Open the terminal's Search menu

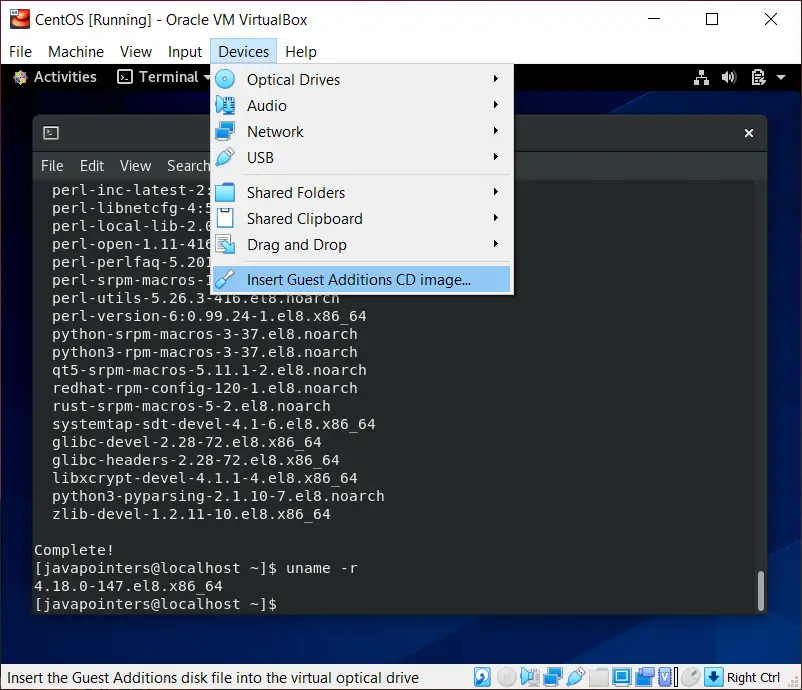188,166
